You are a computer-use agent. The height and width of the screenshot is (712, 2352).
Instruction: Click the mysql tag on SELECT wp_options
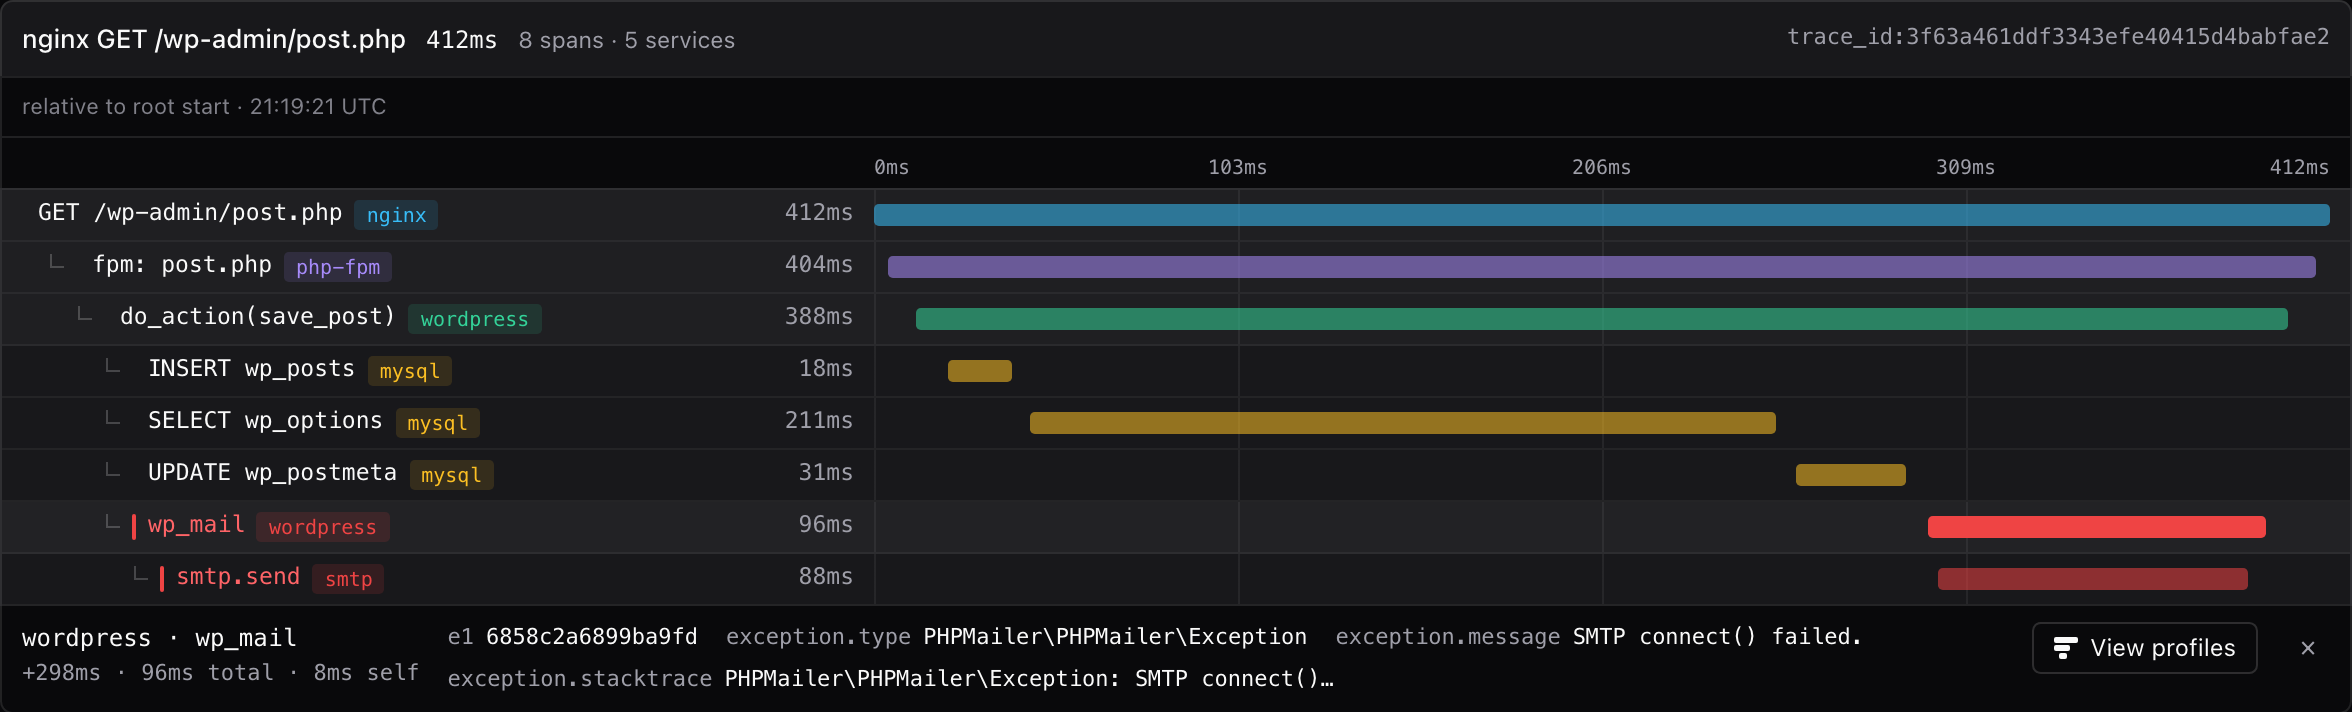click(x=438, y=423)
